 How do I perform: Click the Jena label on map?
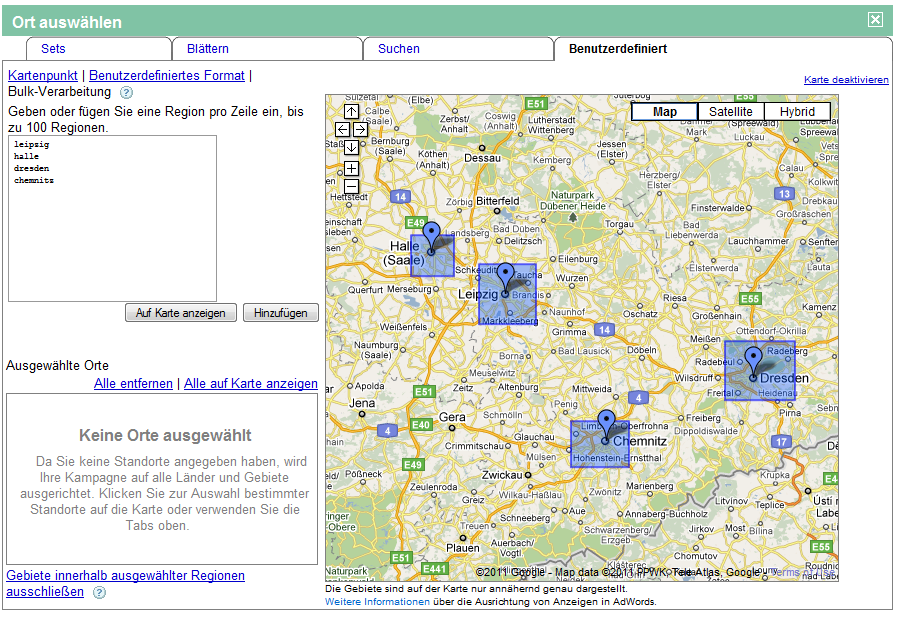point(362,403)
